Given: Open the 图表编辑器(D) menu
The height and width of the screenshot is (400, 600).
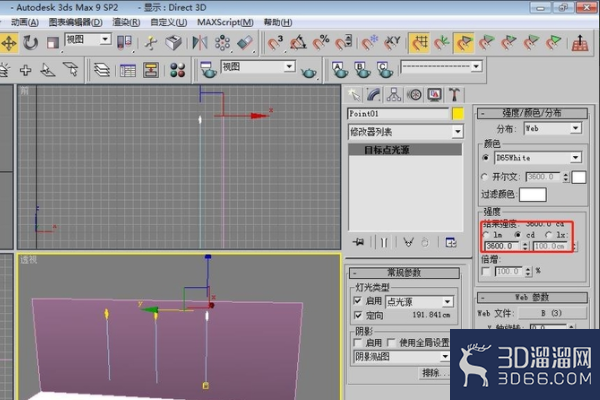Looking at the screenshot, I should pyautogui.click(x=76, y=22).
